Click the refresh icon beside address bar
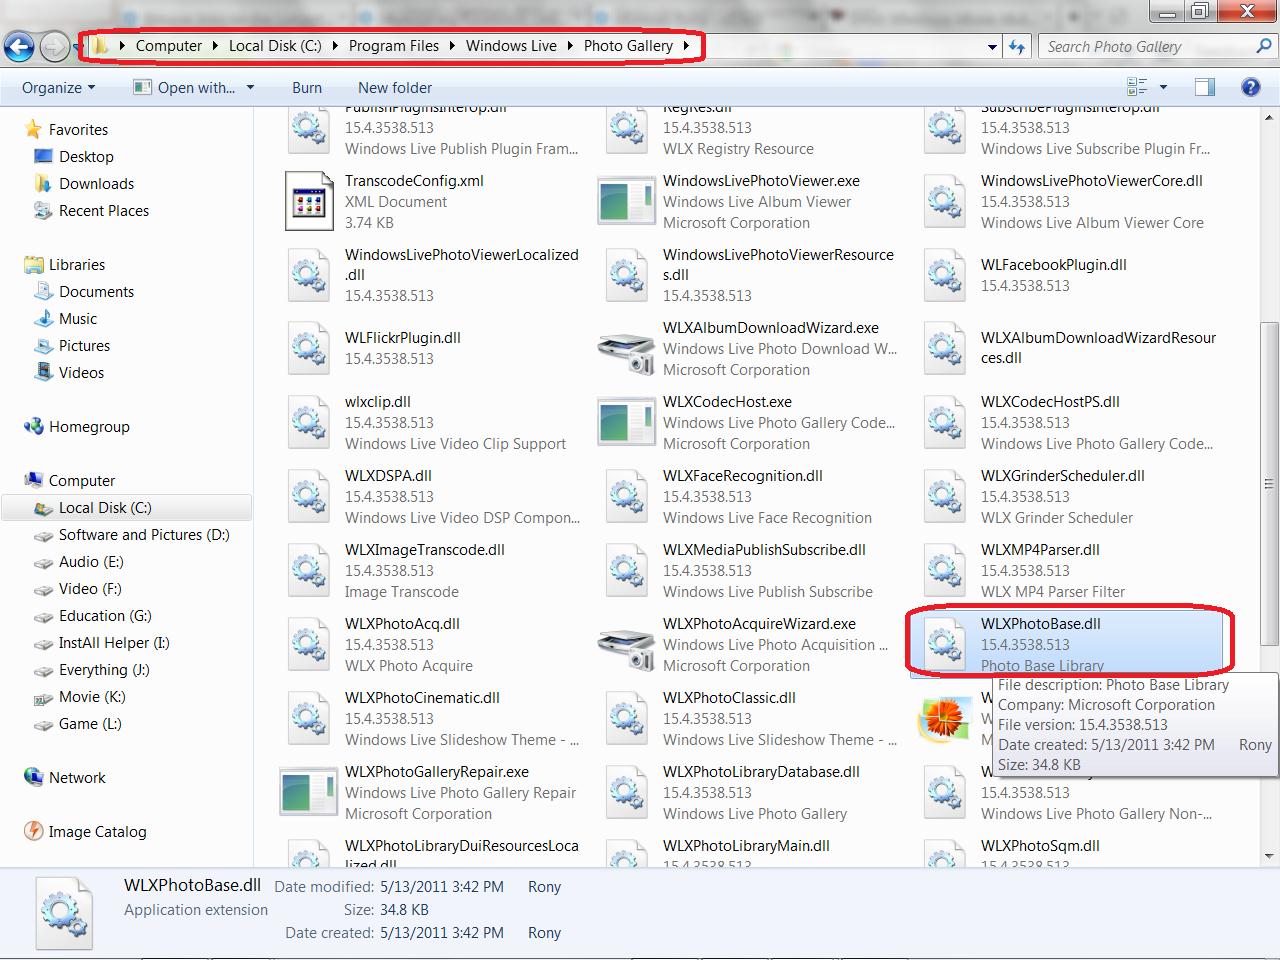The width and height of the screenshot is (1280, 960). (1017, 46)
